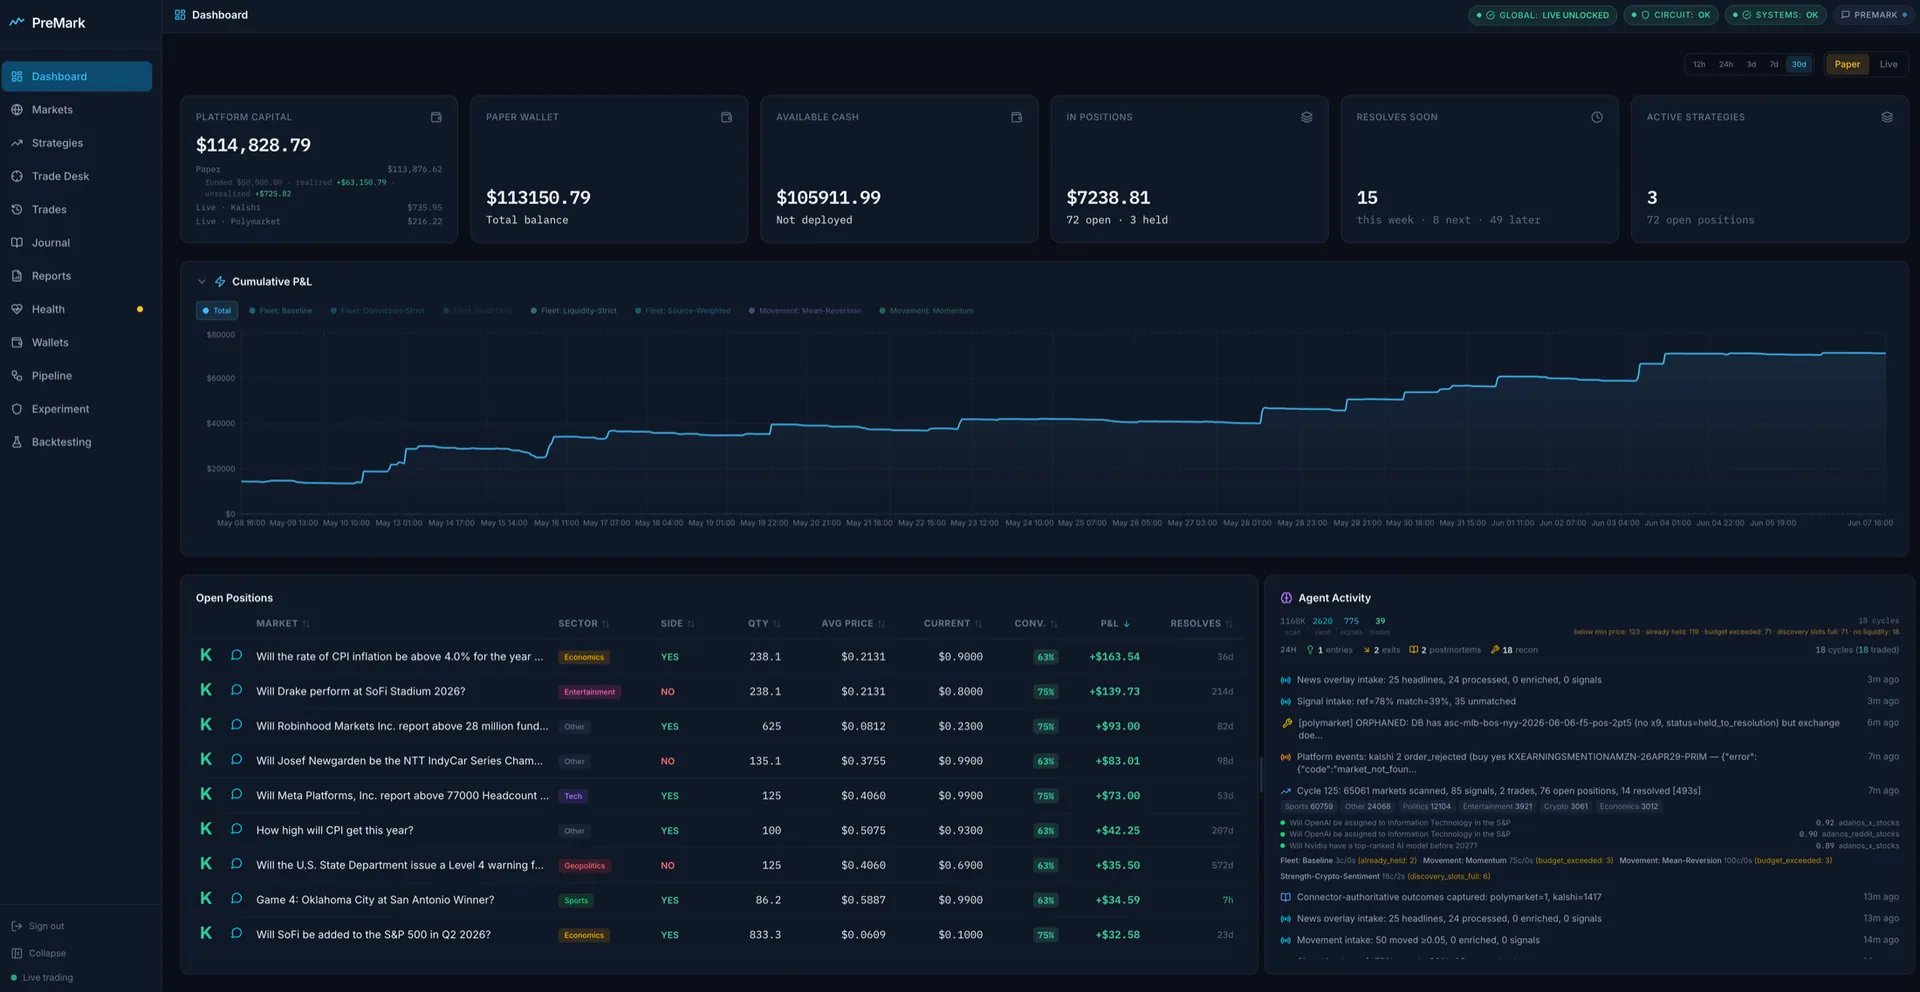Image resolution: width=1920 pixels, height=992 pixels.
Task: Click the Platform Capital card icon
Action: pos(436,117)
